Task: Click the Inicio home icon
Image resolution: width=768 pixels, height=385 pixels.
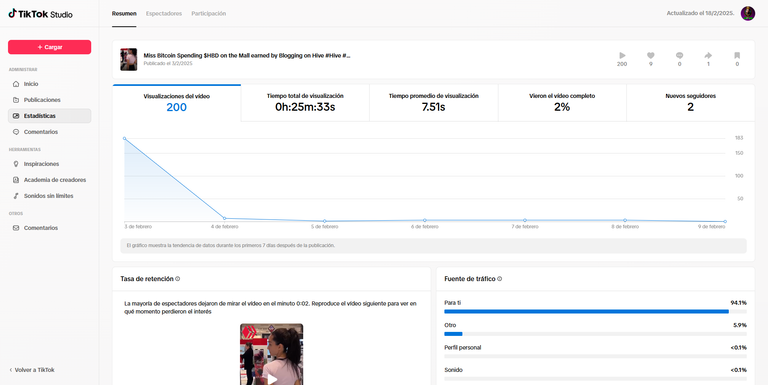Action: (x=16, y=84)
